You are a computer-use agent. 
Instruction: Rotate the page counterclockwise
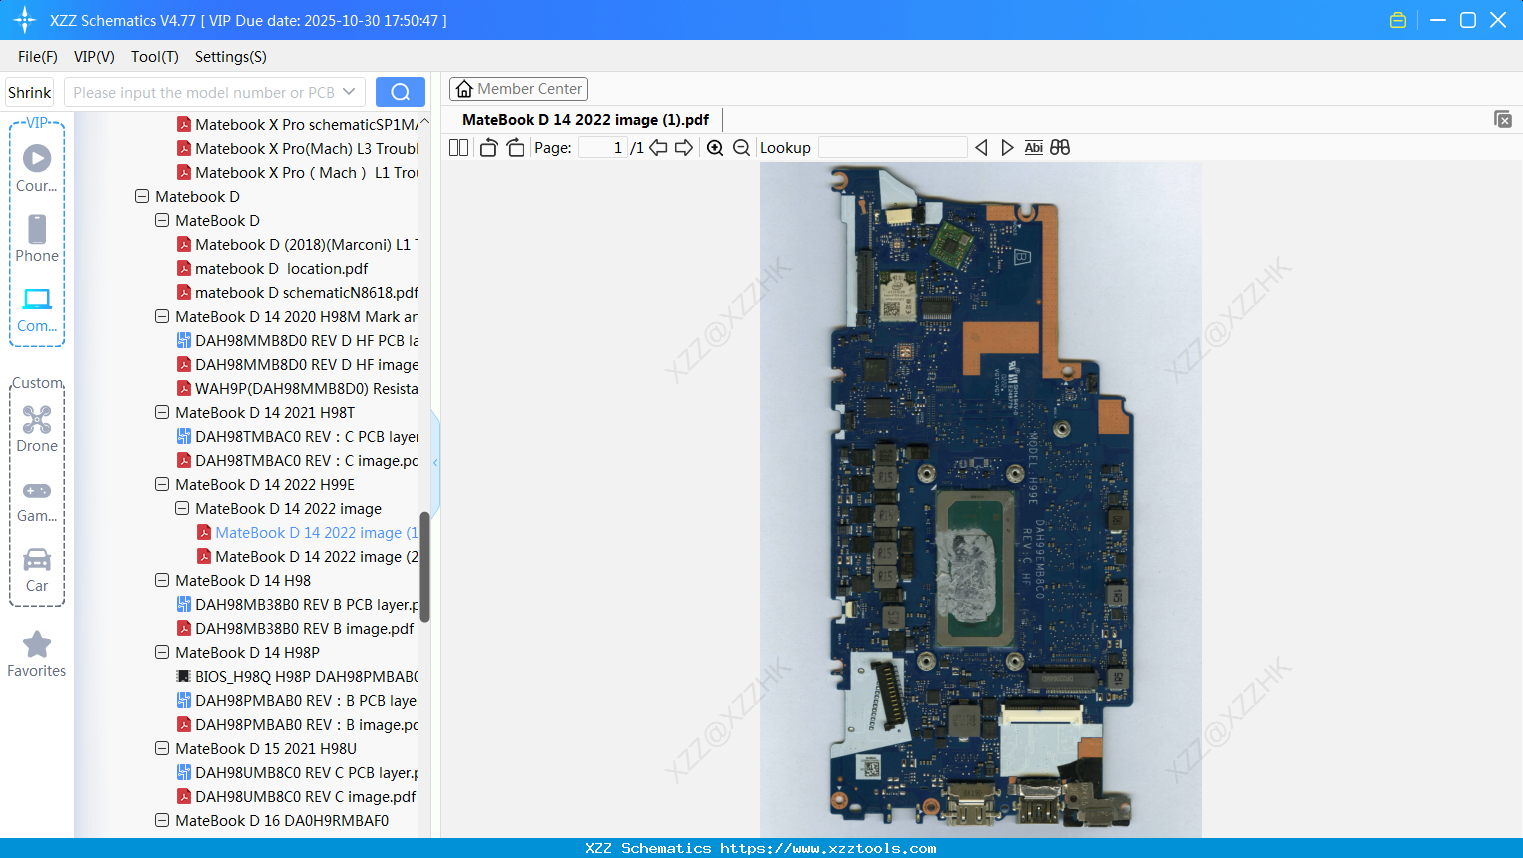488,147
